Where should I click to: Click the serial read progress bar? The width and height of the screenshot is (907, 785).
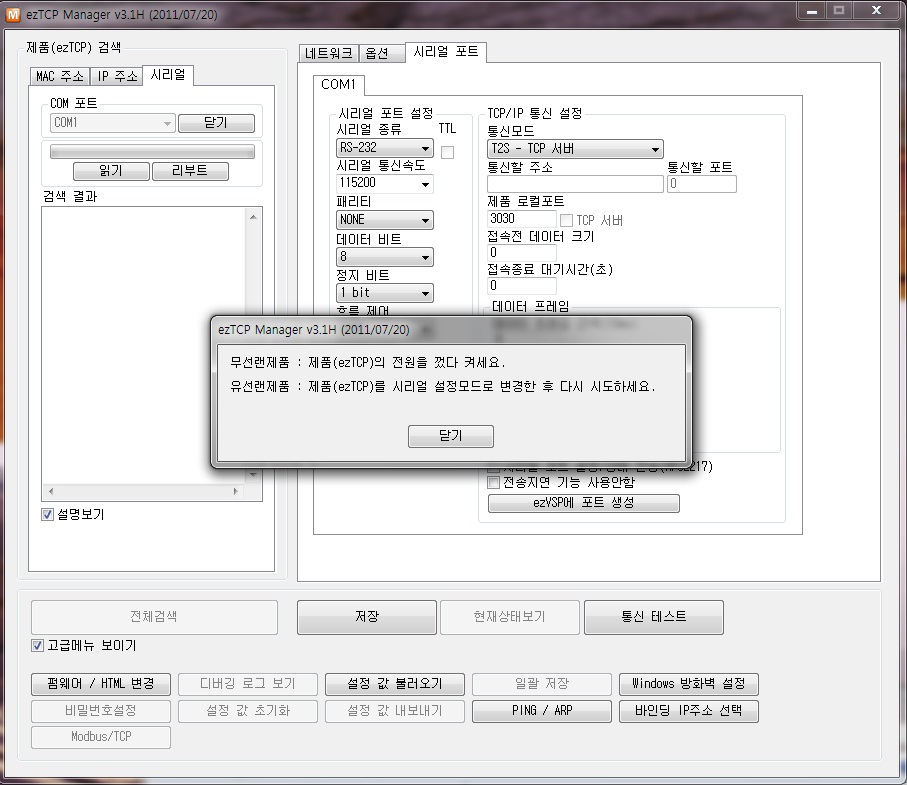coord(152,152)
